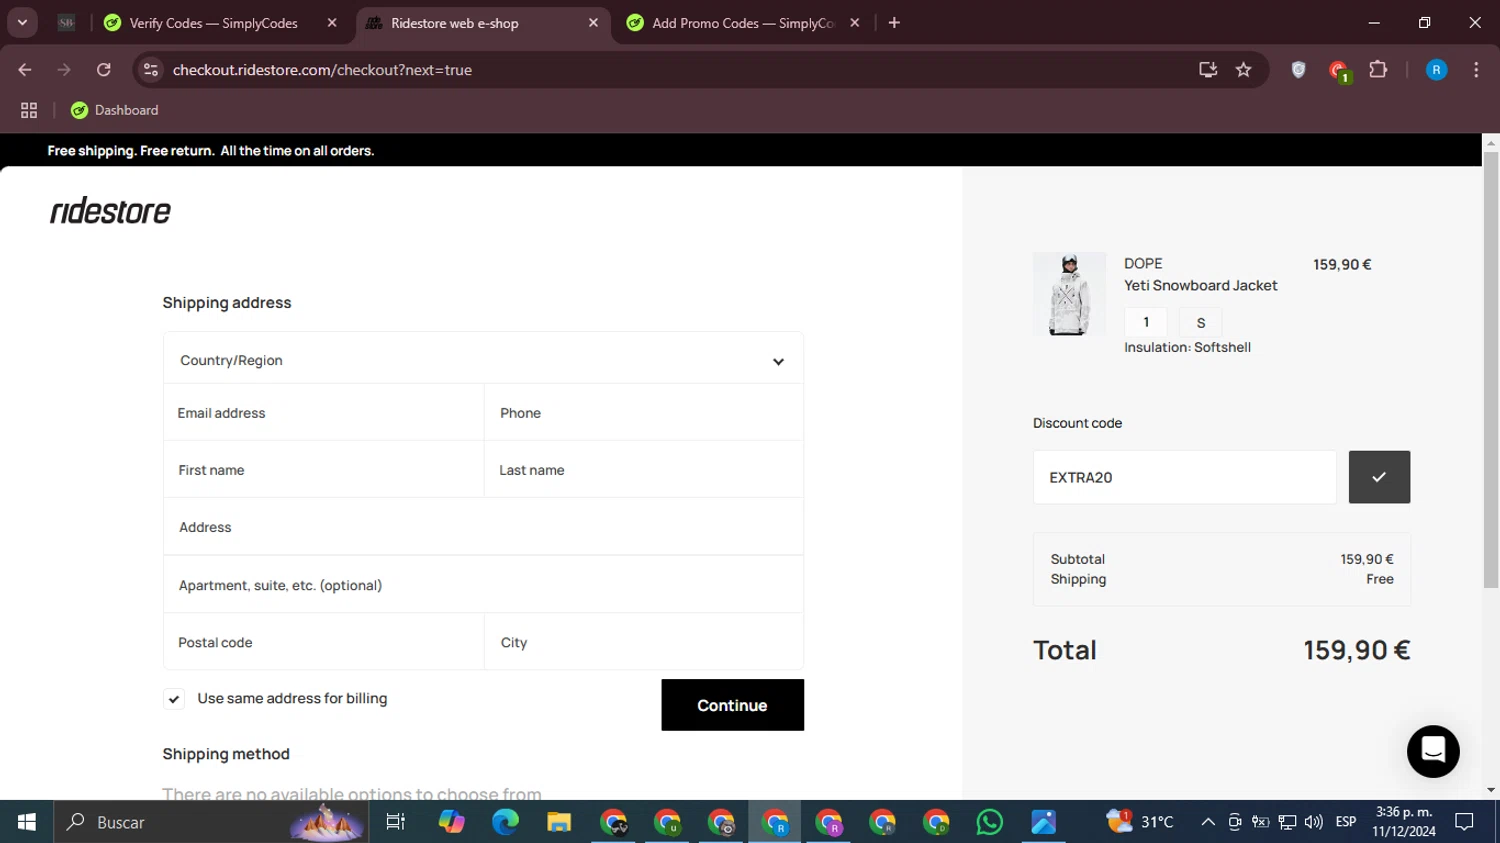Apply the discount code with checkmark button
The height and width of the screenshot is (843, 1500).
1379,477
